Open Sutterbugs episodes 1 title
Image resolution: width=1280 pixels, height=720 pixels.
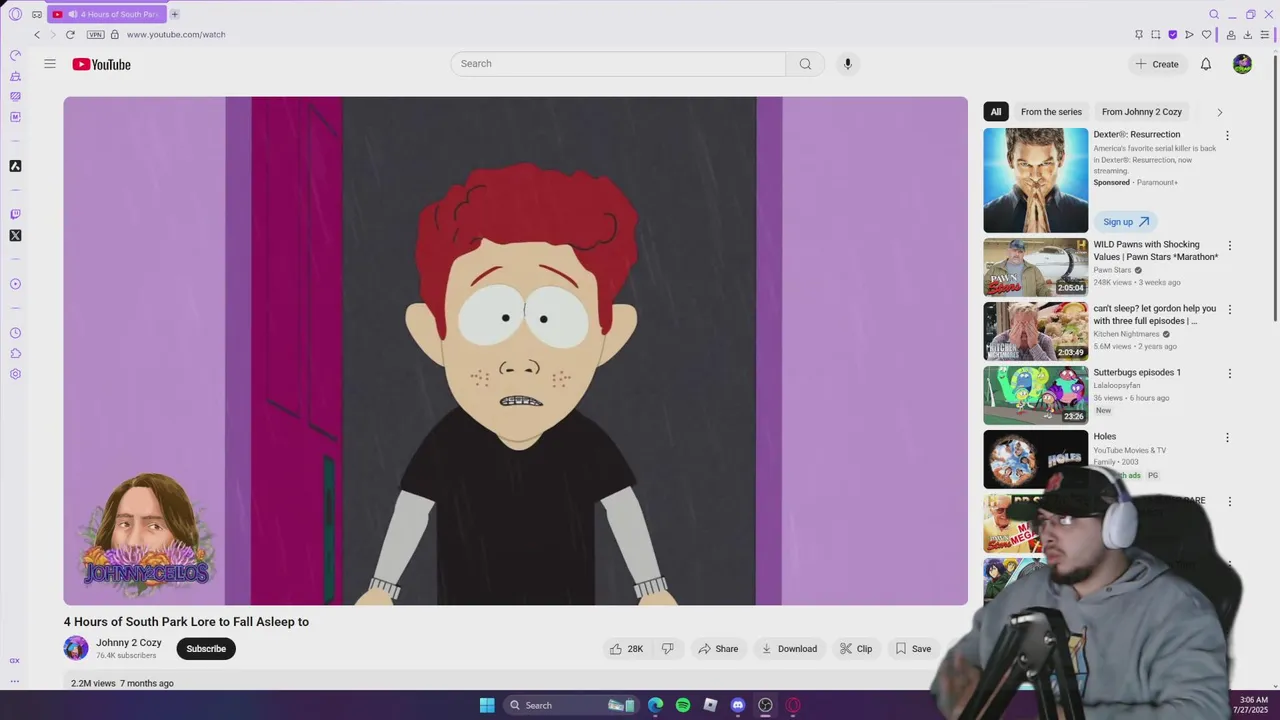tap(1137, 372)
